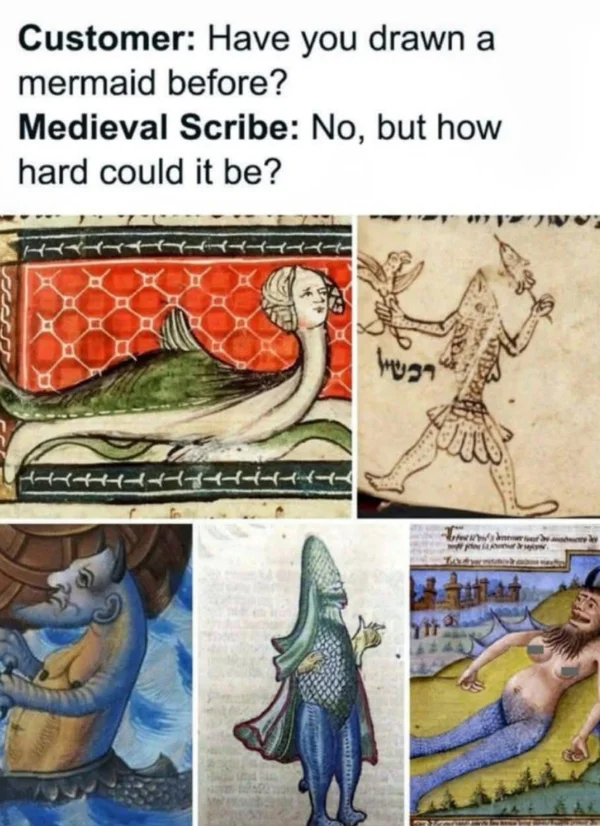Click the red-background serpent mermaid image
Image resolution: width=600 pixels, height=826 pixels.
click(176, 366)
